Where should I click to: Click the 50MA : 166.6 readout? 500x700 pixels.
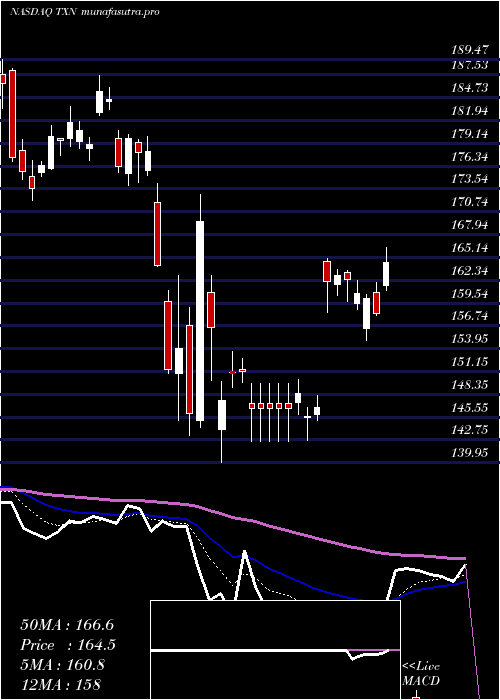(67, 625)
